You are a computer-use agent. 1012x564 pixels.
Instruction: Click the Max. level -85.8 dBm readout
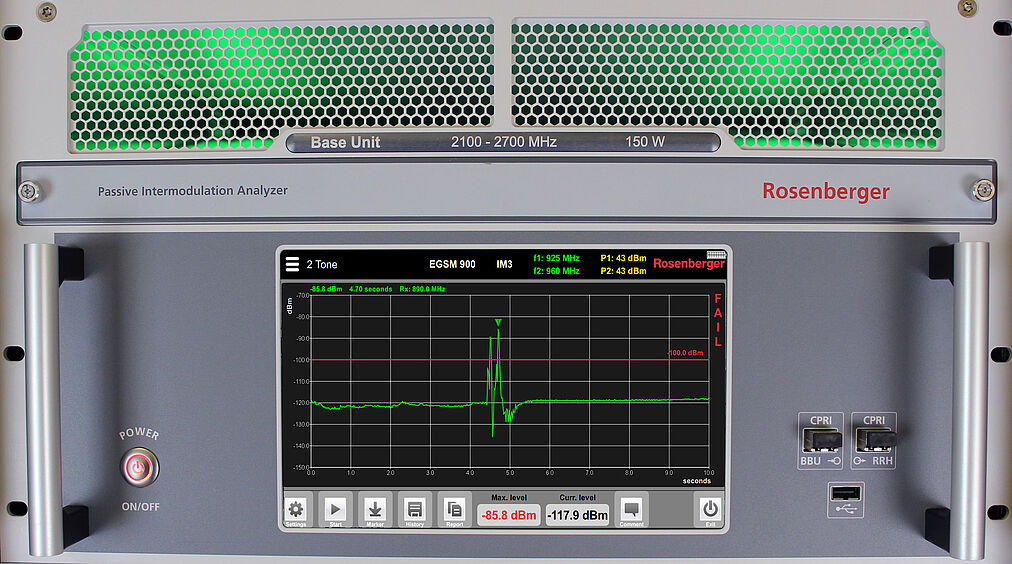507,516
